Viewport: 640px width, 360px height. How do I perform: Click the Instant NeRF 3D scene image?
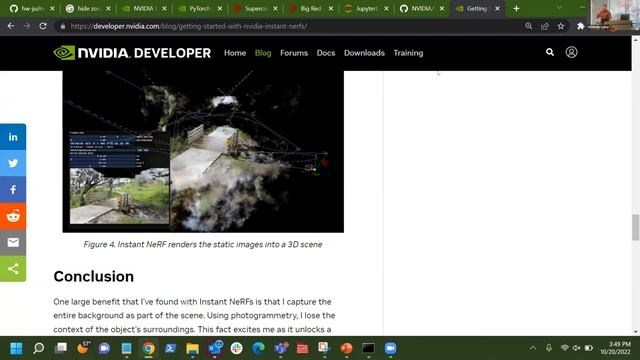[x=203, y=151]
